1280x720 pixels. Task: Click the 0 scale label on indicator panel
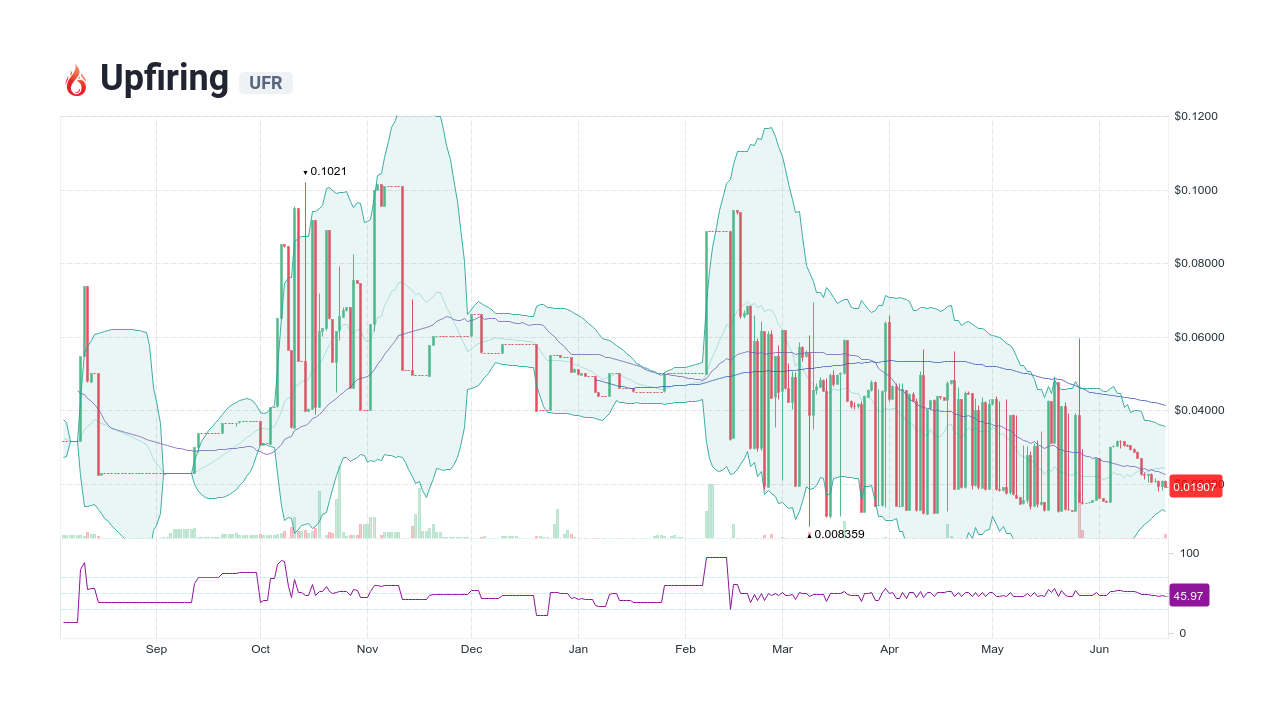click(x=1184, y=632)
